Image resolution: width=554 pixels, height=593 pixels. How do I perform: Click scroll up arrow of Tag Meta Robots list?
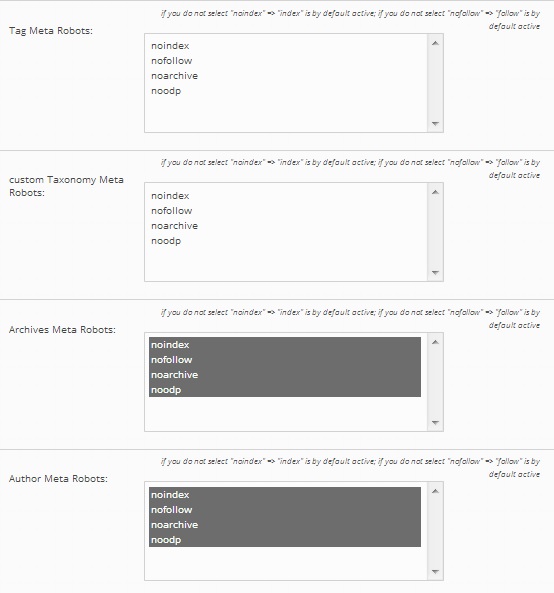[x=435, y=43]
